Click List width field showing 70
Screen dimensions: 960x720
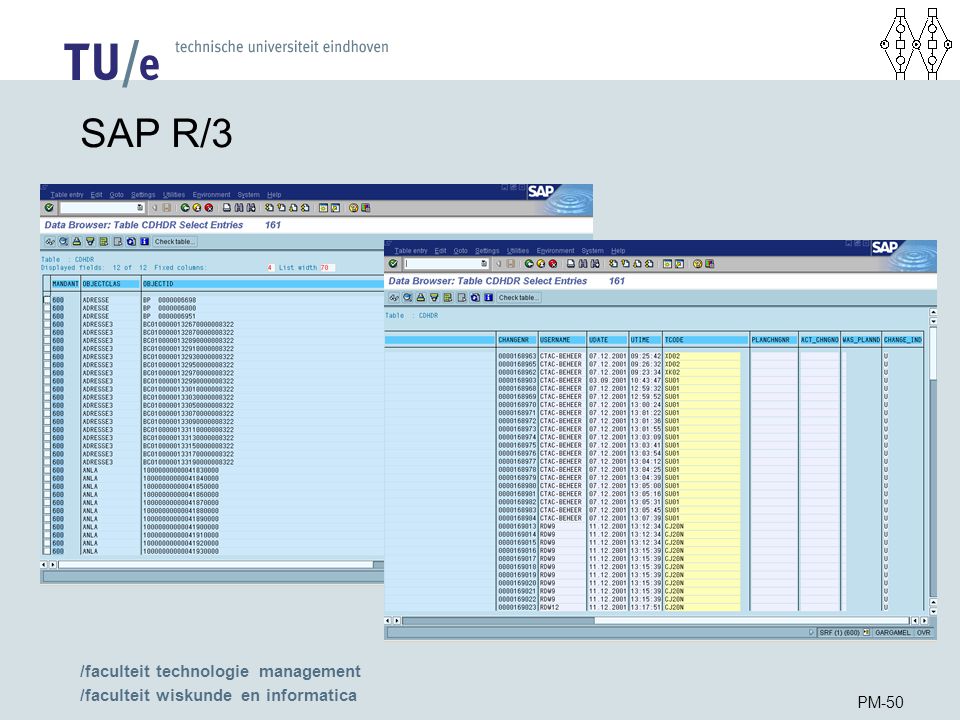click(327, 268)
